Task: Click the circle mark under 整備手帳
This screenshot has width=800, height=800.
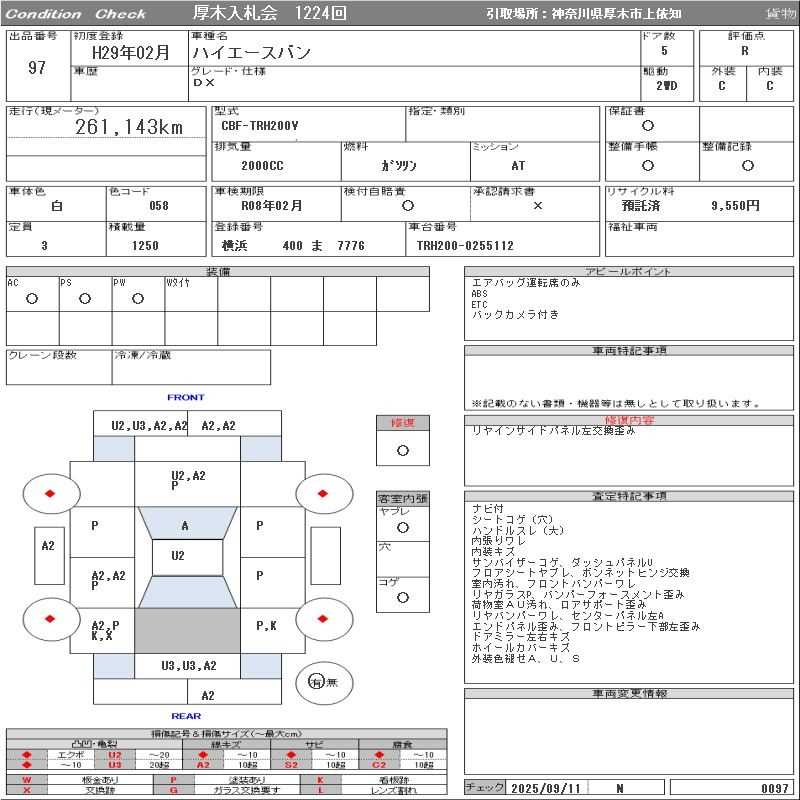Action: tap(648, 165)
